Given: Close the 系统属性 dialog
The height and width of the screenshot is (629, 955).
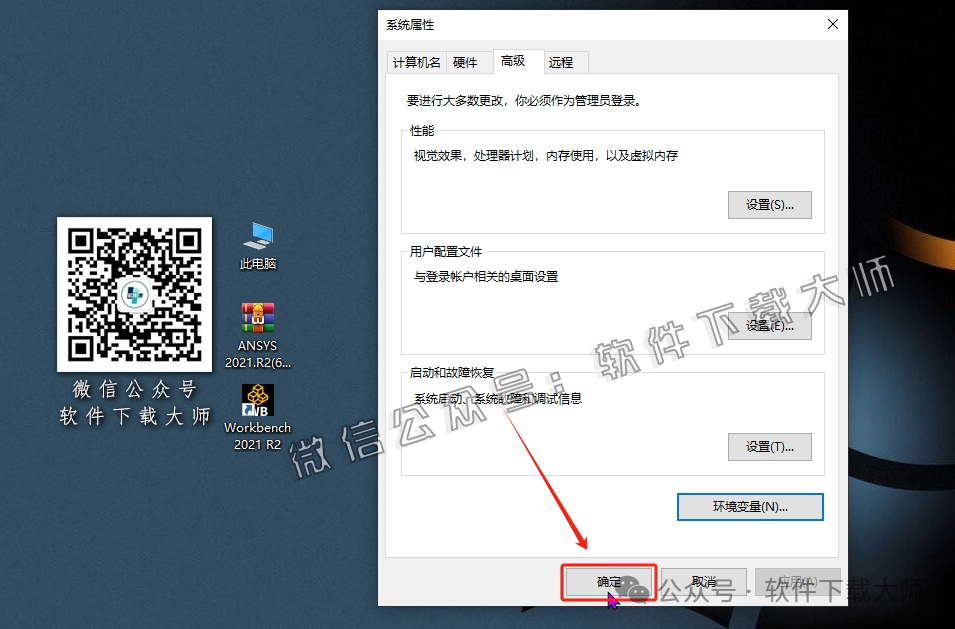Looking at the screenshot, I should (x=832, y=24).
